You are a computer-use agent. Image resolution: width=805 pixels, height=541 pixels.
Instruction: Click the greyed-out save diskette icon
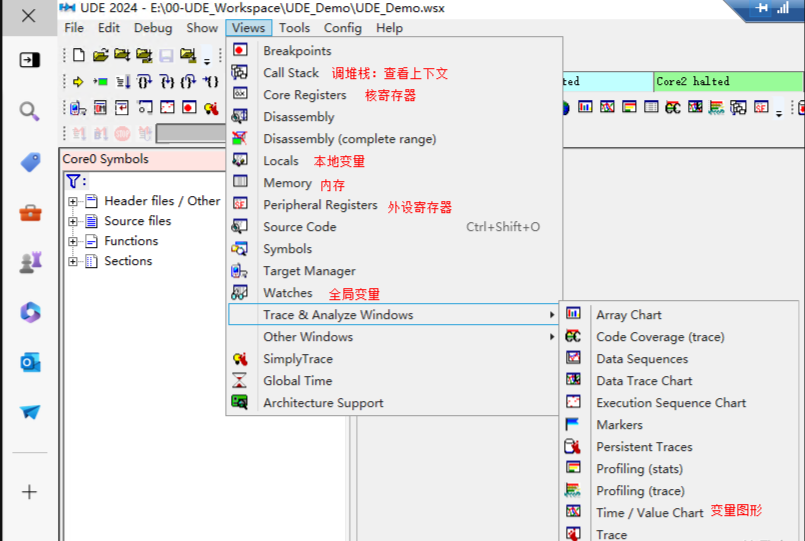pyautogui.click(x=166, y=55)
